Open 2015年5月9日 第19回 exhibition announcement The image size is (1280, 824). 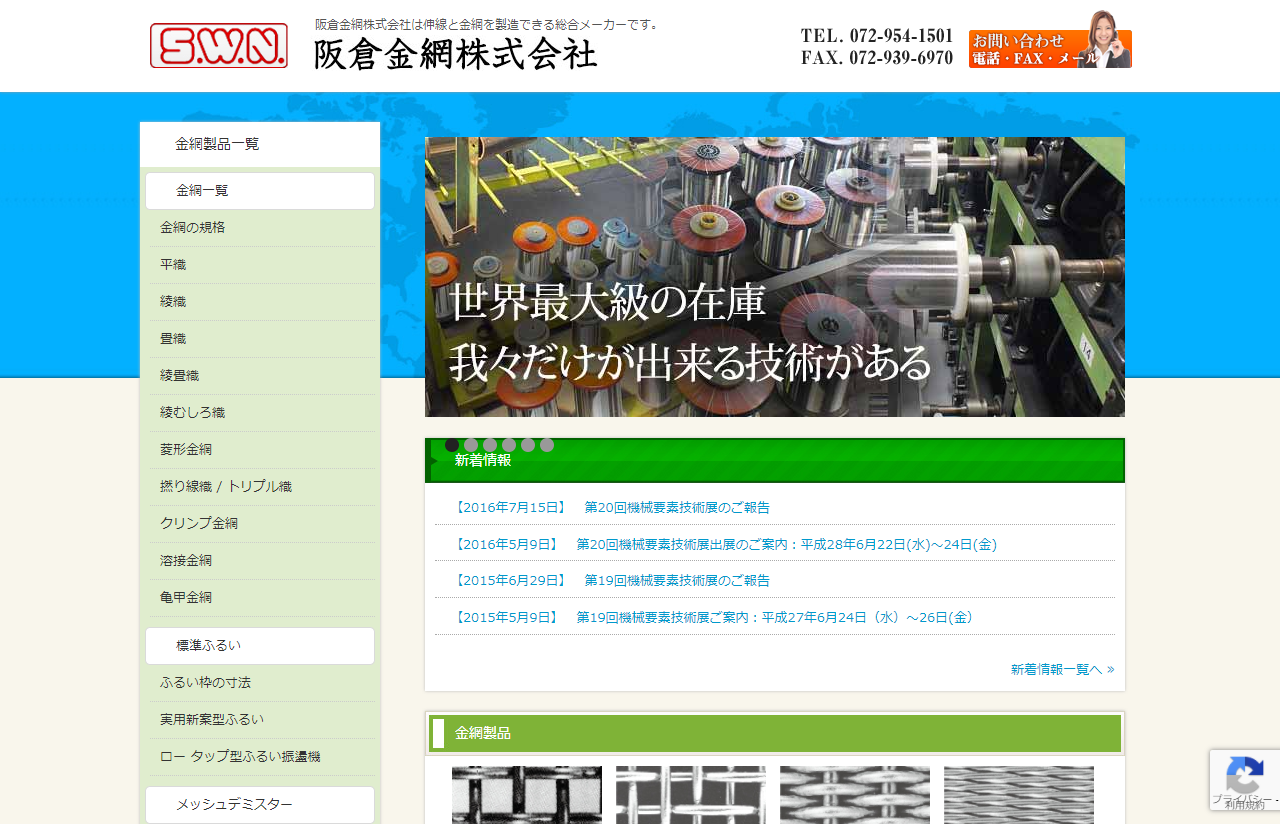click(x=713, y=618)
